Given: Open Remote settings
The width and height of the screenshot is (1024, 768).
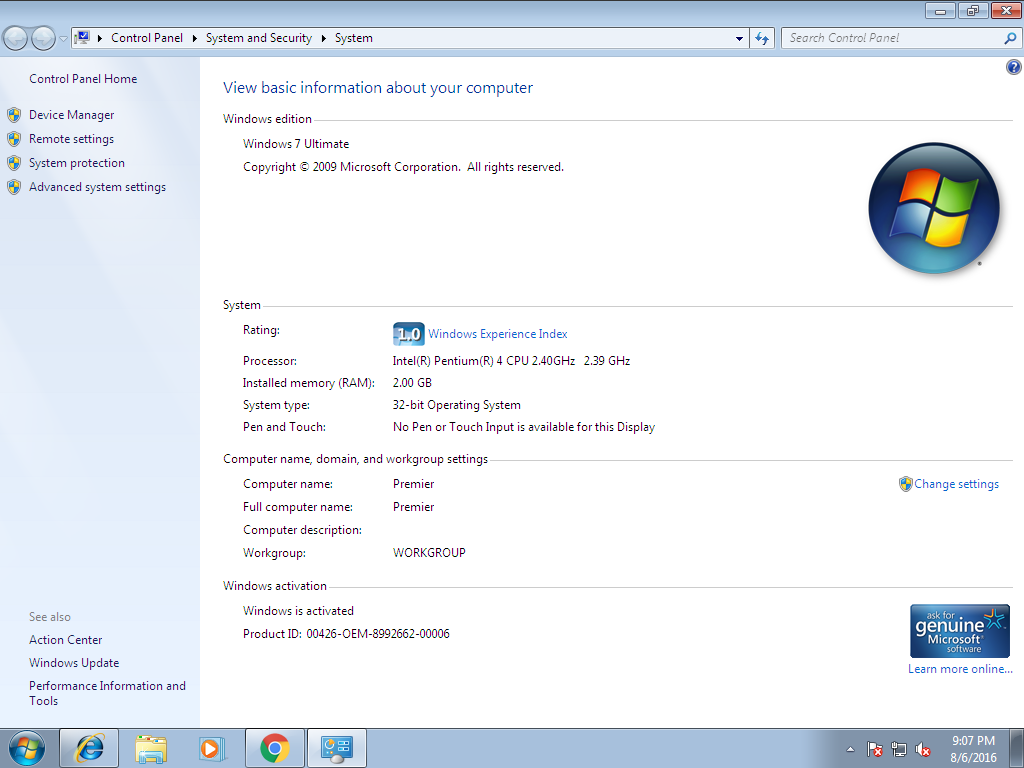Looking at the screenshot, I should pos(71,139).
